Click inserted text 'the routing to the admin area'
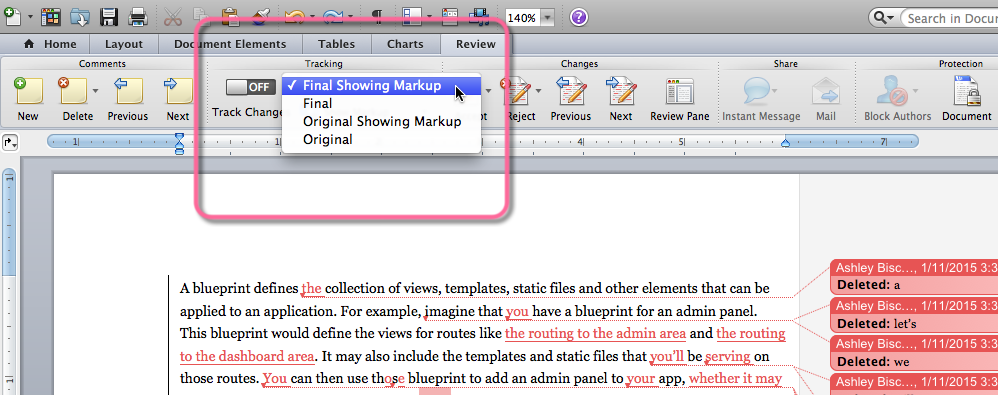The height and width of the screenshot is (395, 998). click(595, 334)
